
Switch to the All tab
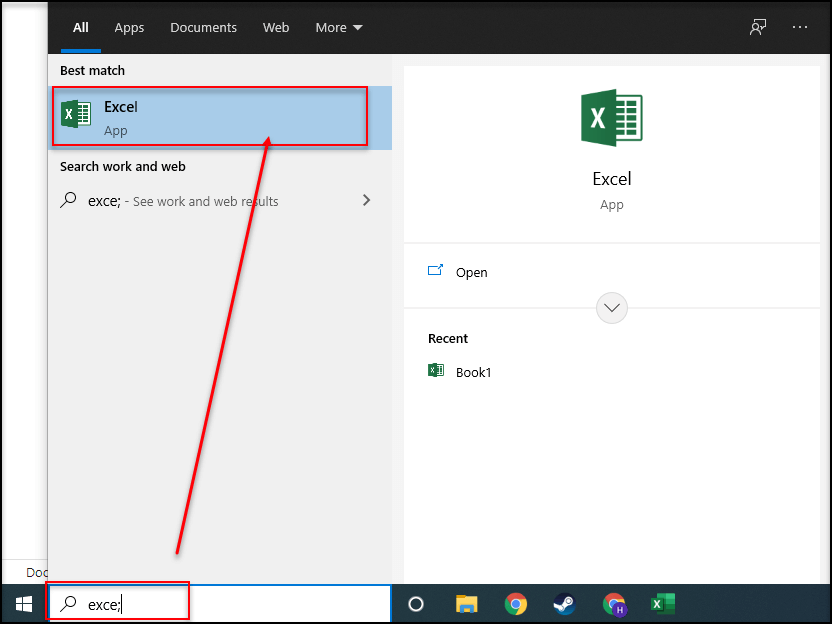tap(81, 28)
